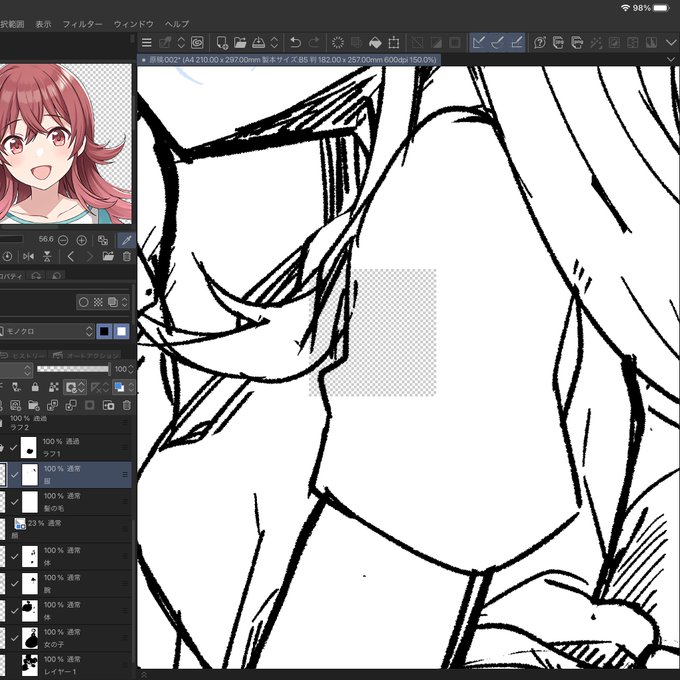The height and width of the screenshot is (680, 680).
Task: Flip Sub View image vertically
Action: tap(47, 257)
